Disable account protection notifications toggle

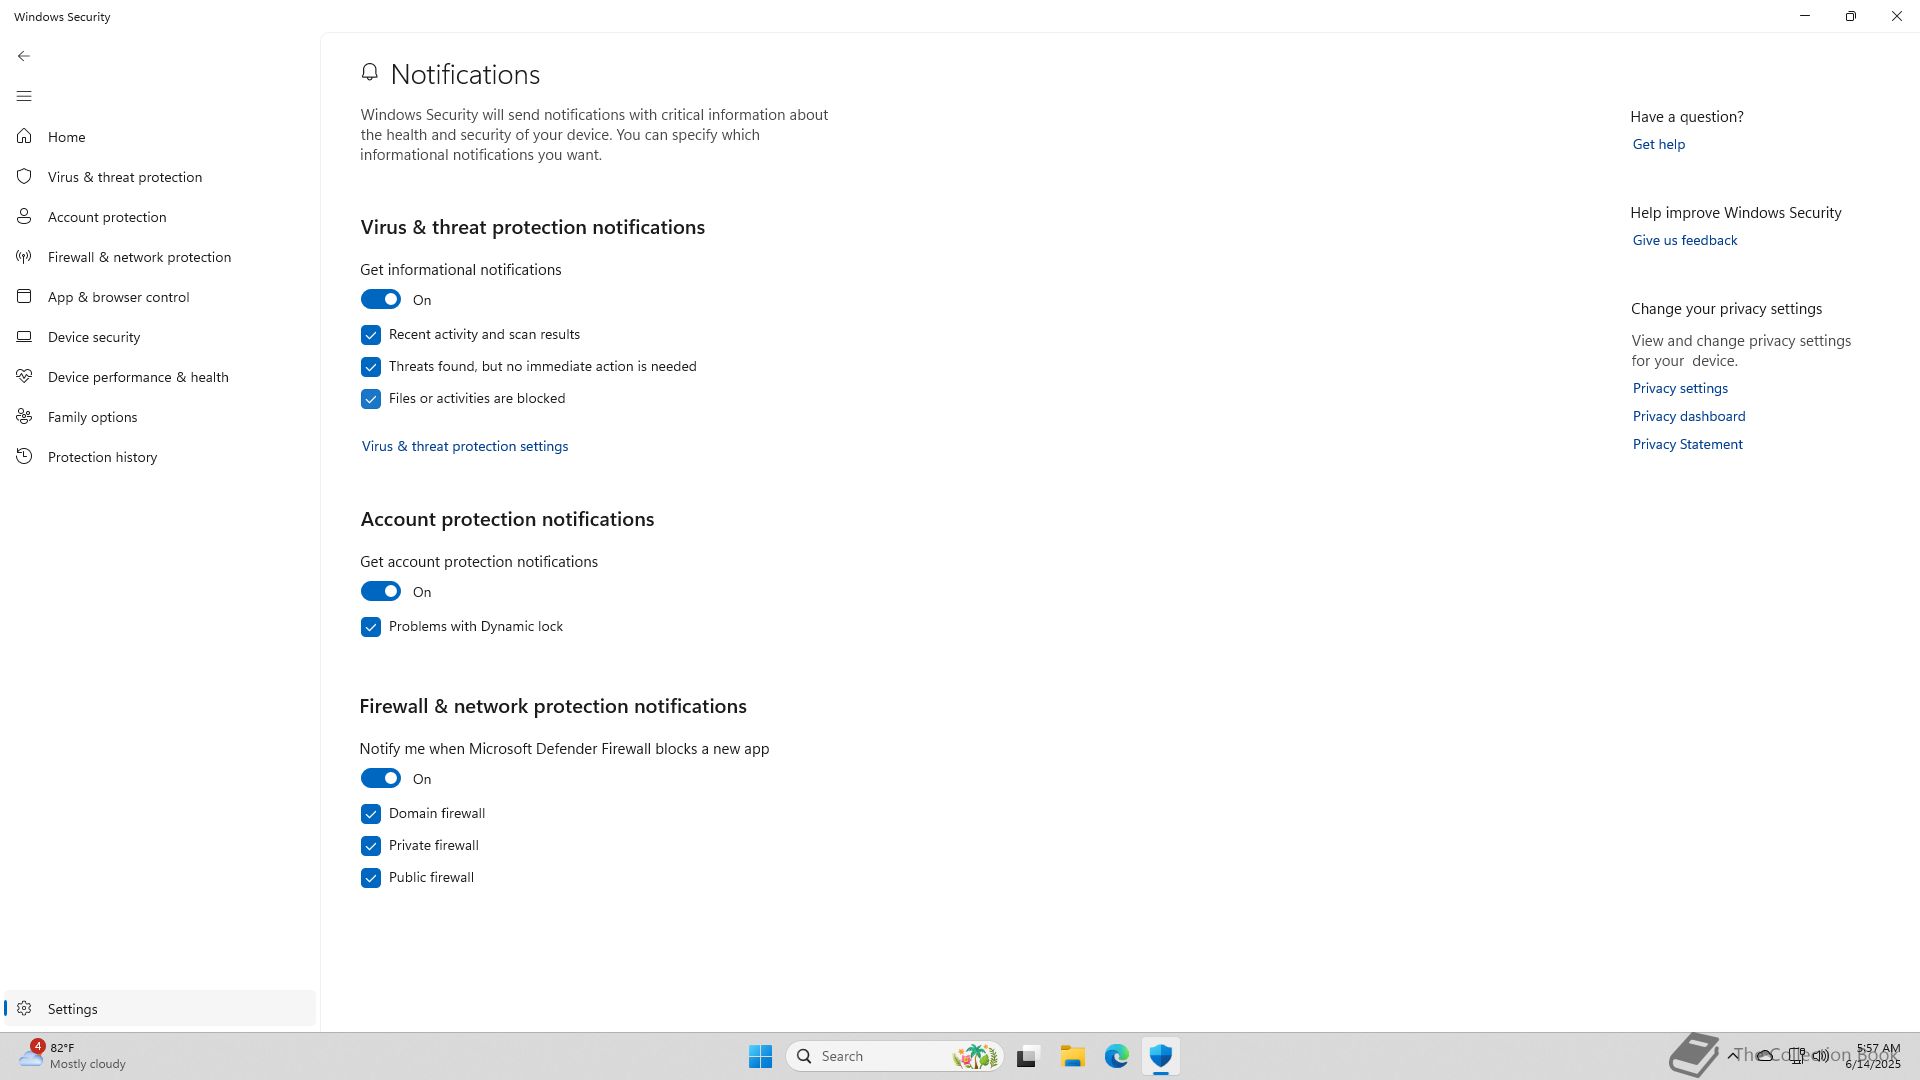380,592
